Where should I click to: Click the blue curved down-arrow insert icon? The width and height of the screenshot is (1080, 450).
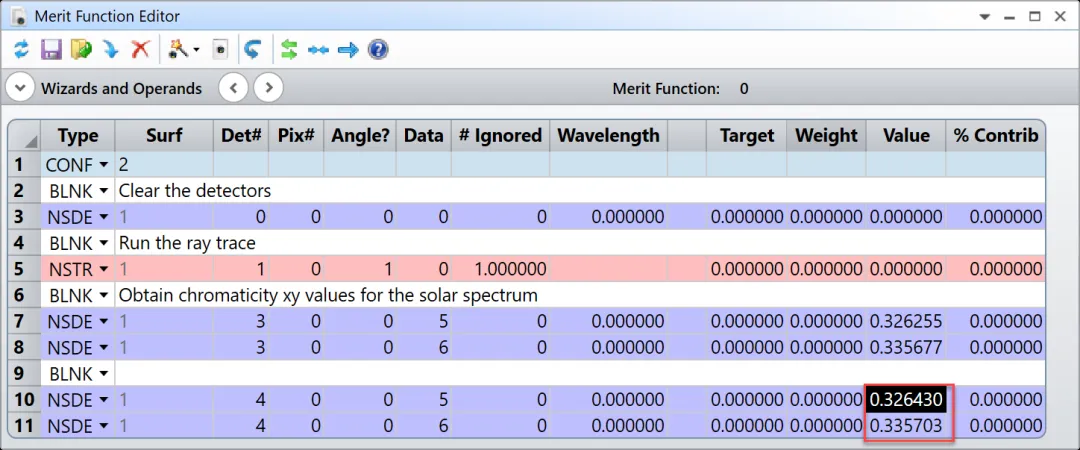click(x=110, y=49)
